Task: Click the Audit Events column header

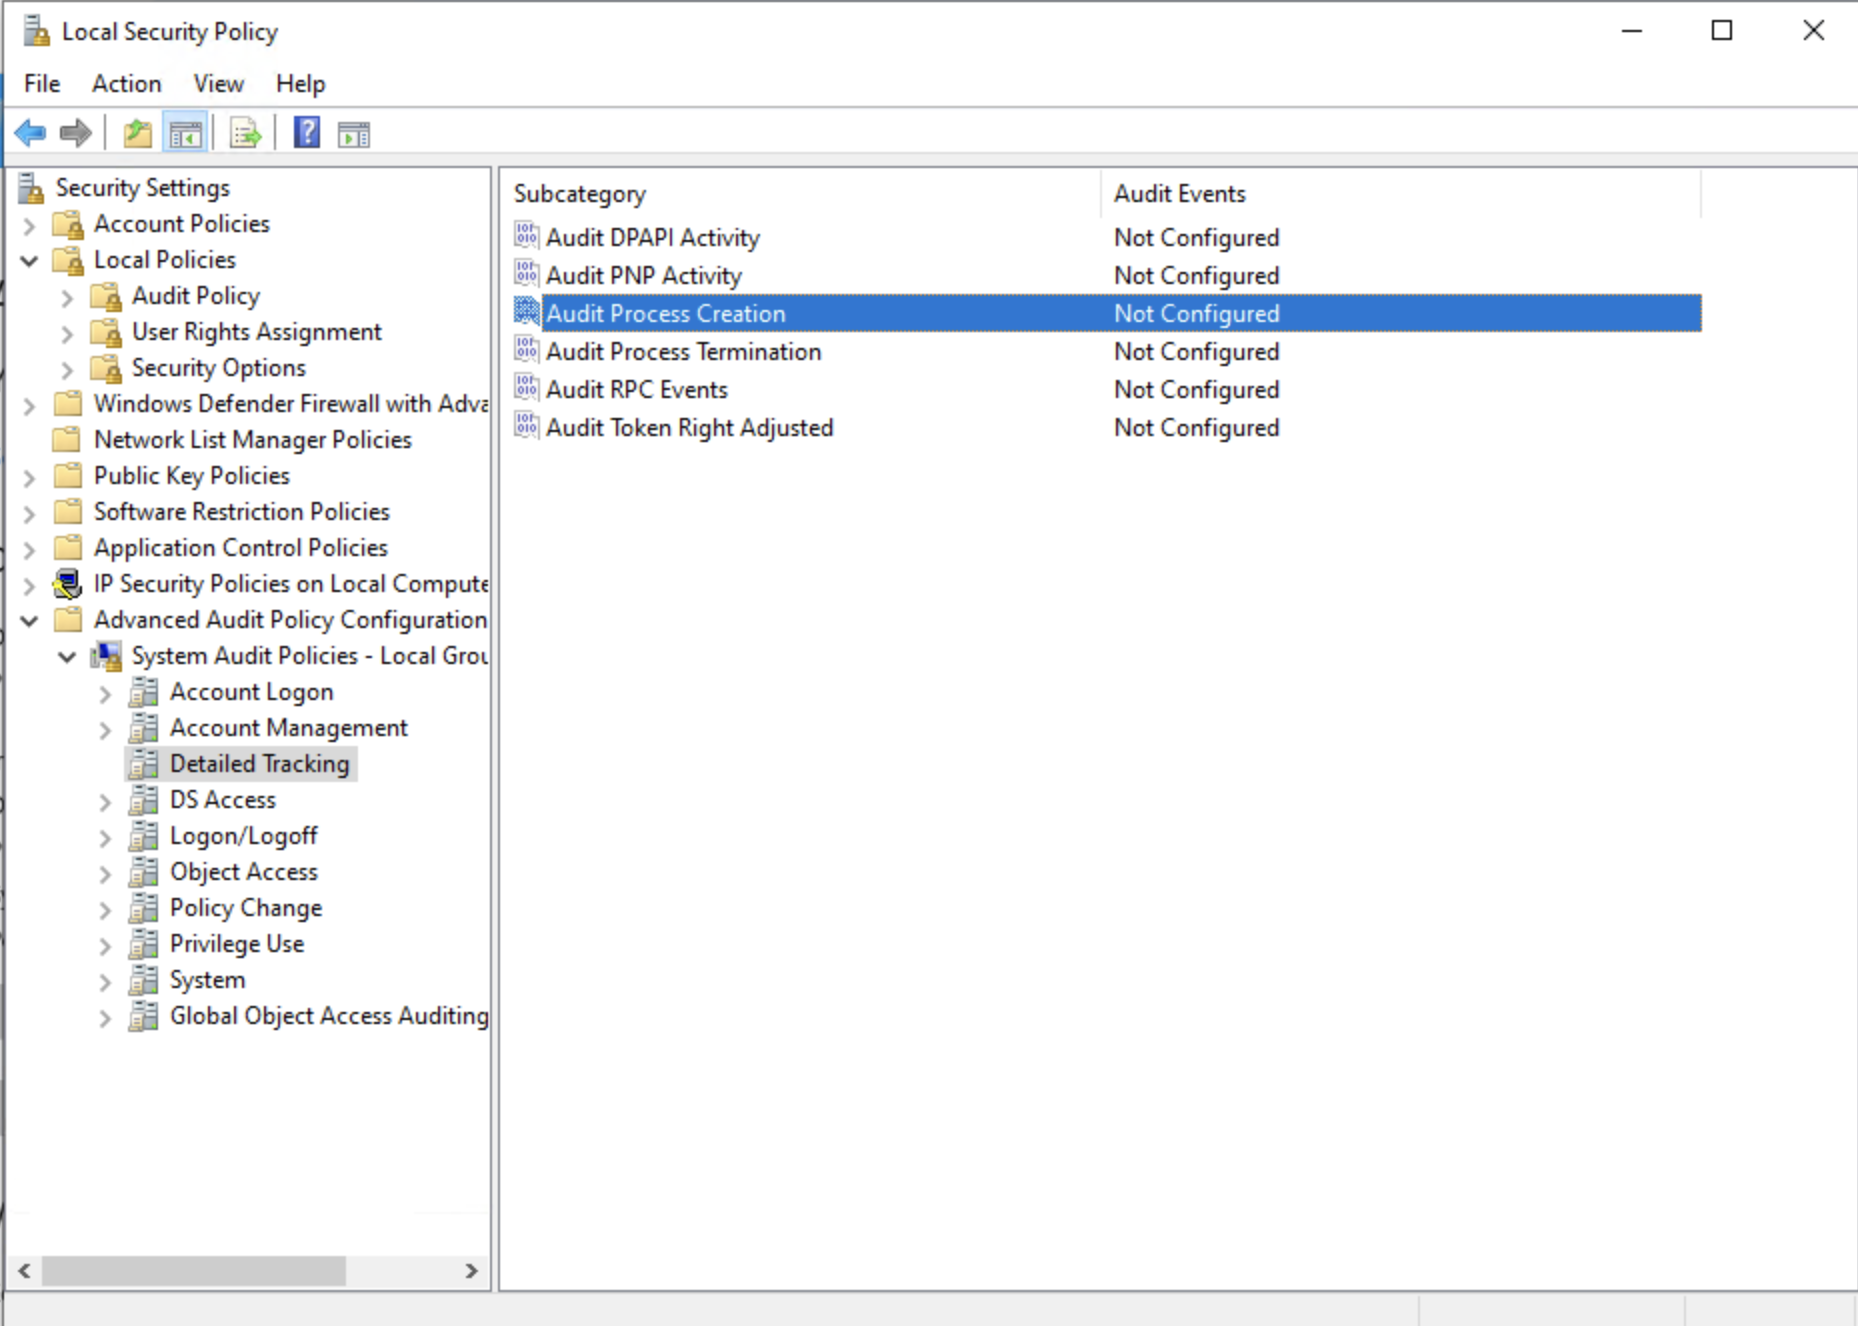Action: 1180,193
